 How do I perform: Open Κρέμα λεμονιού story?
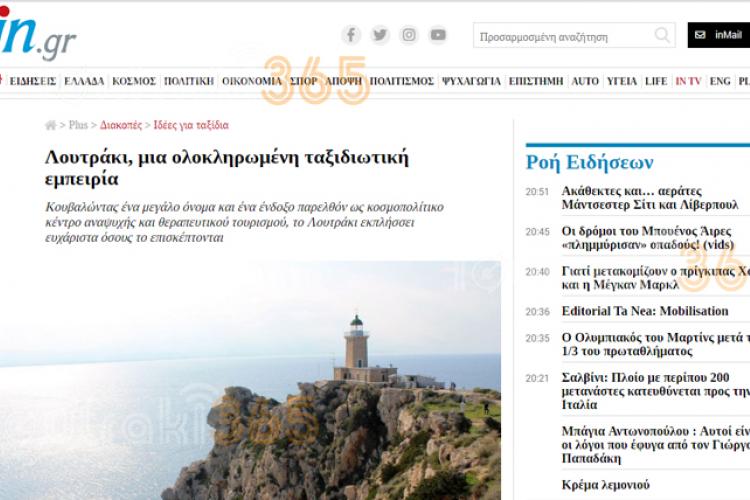tap(606, 485)
